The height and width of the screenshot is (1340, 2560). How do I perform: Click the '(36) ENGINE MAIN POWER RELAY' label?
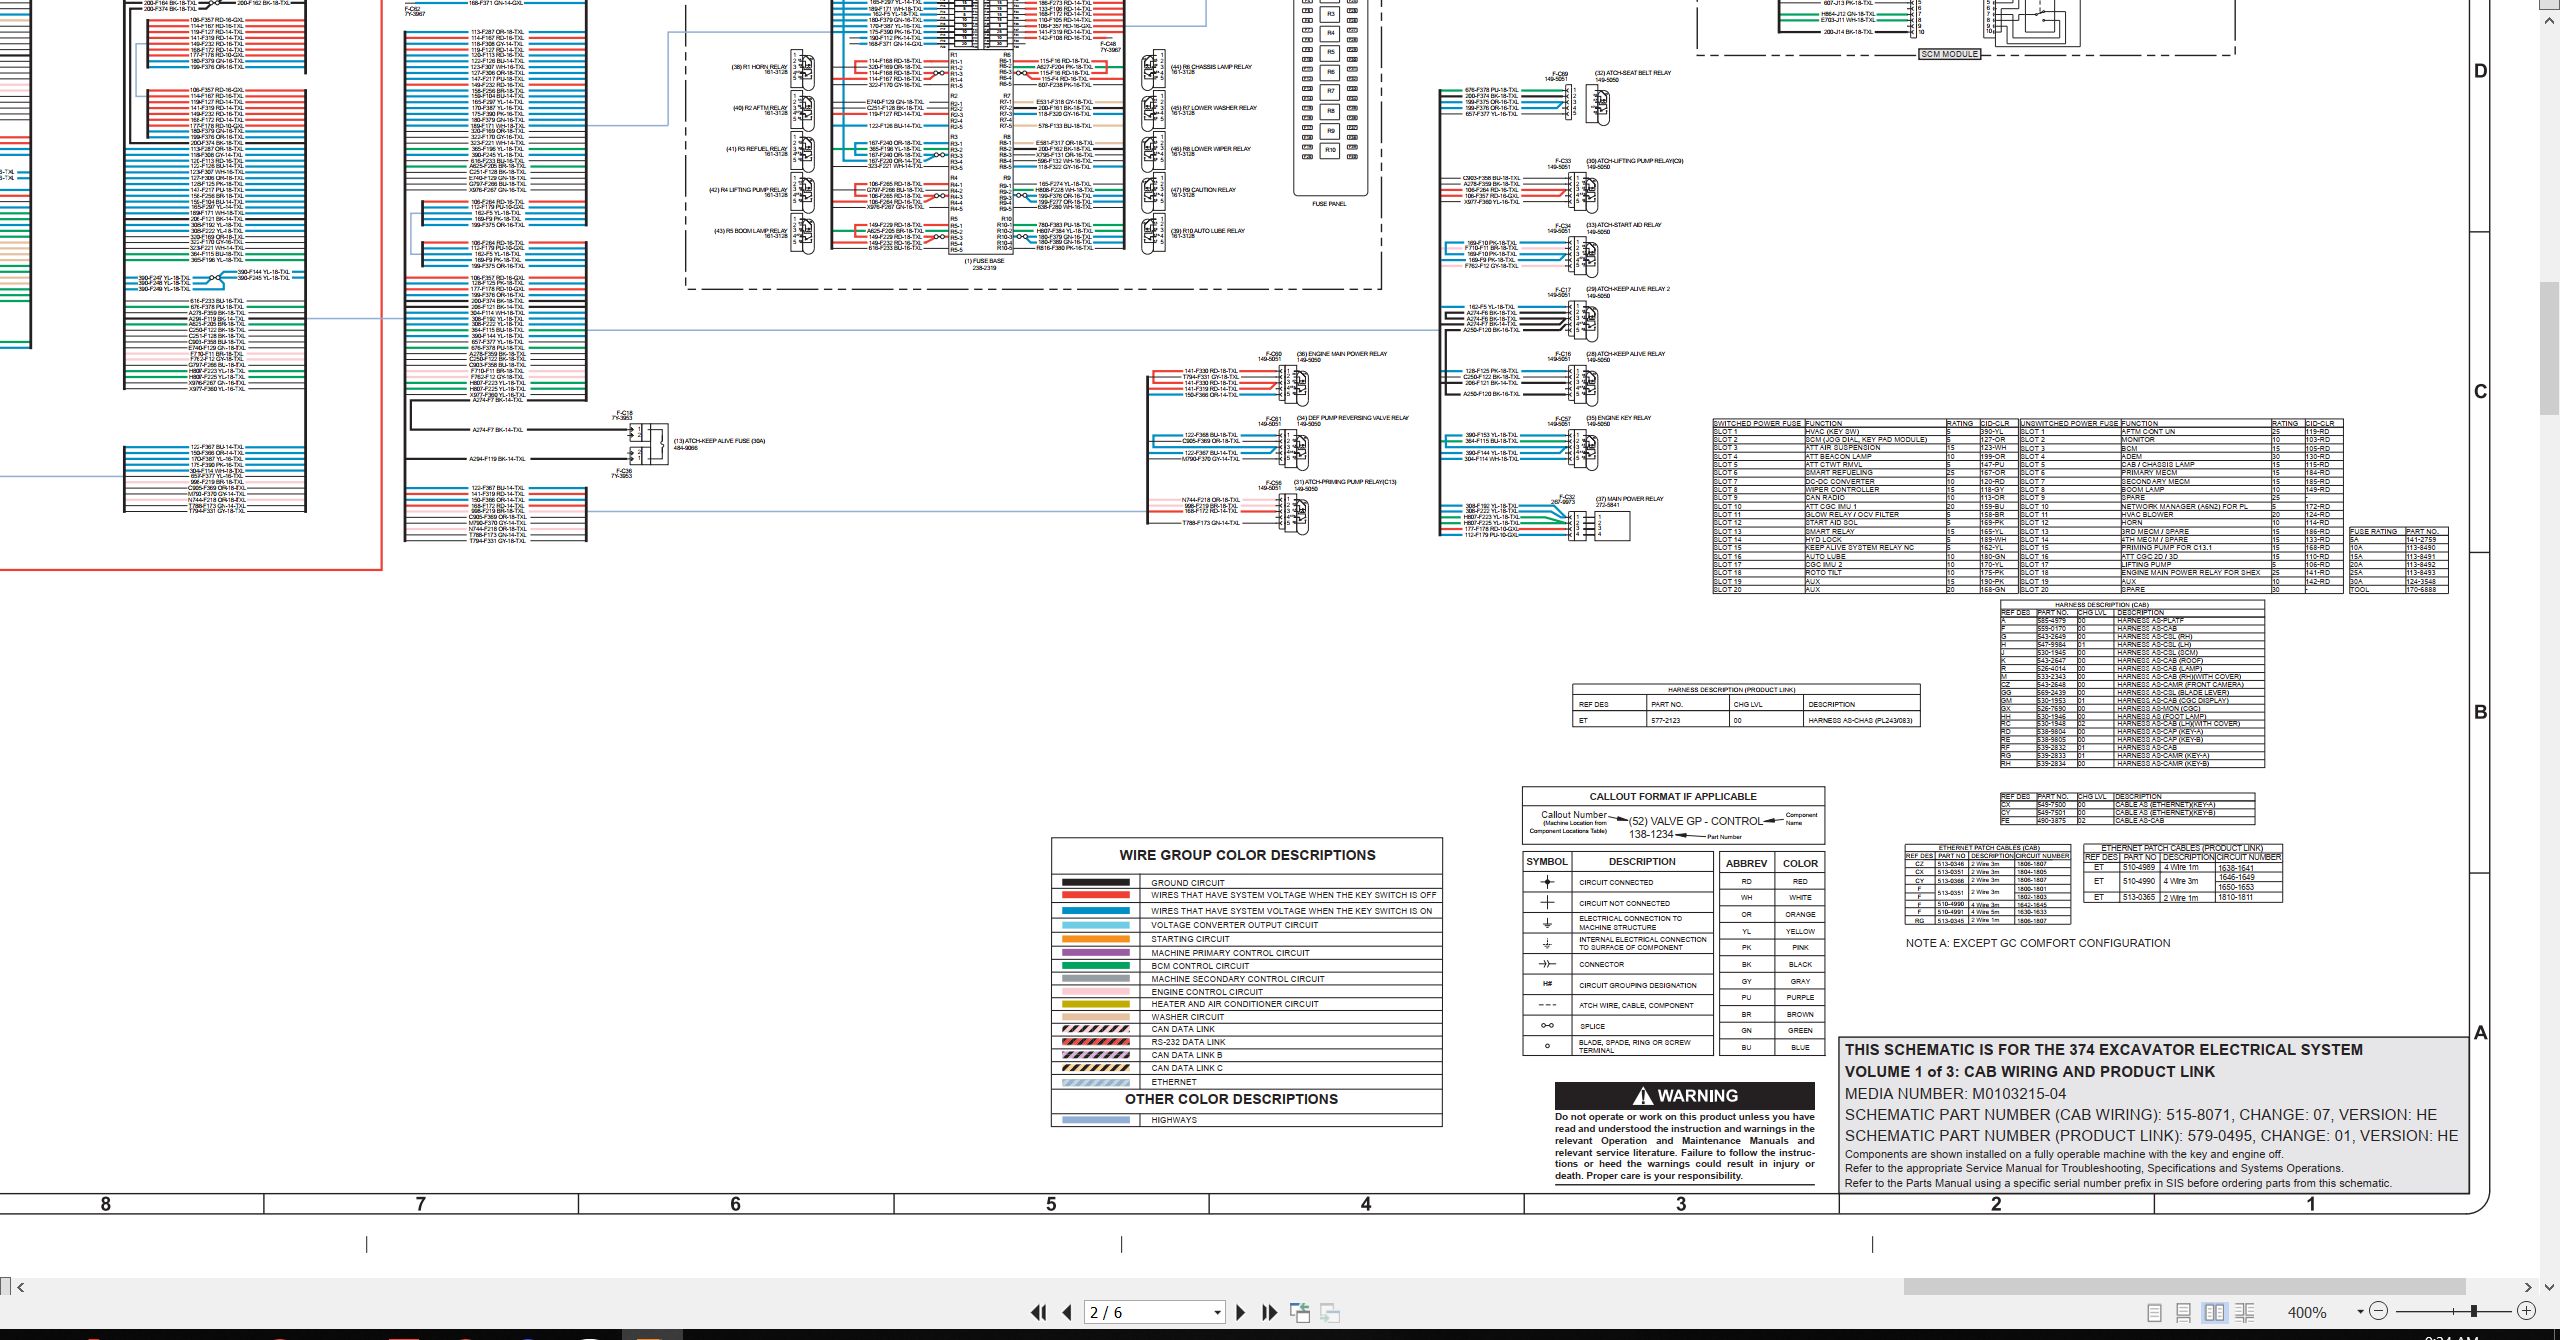(x=1342, y=354)
